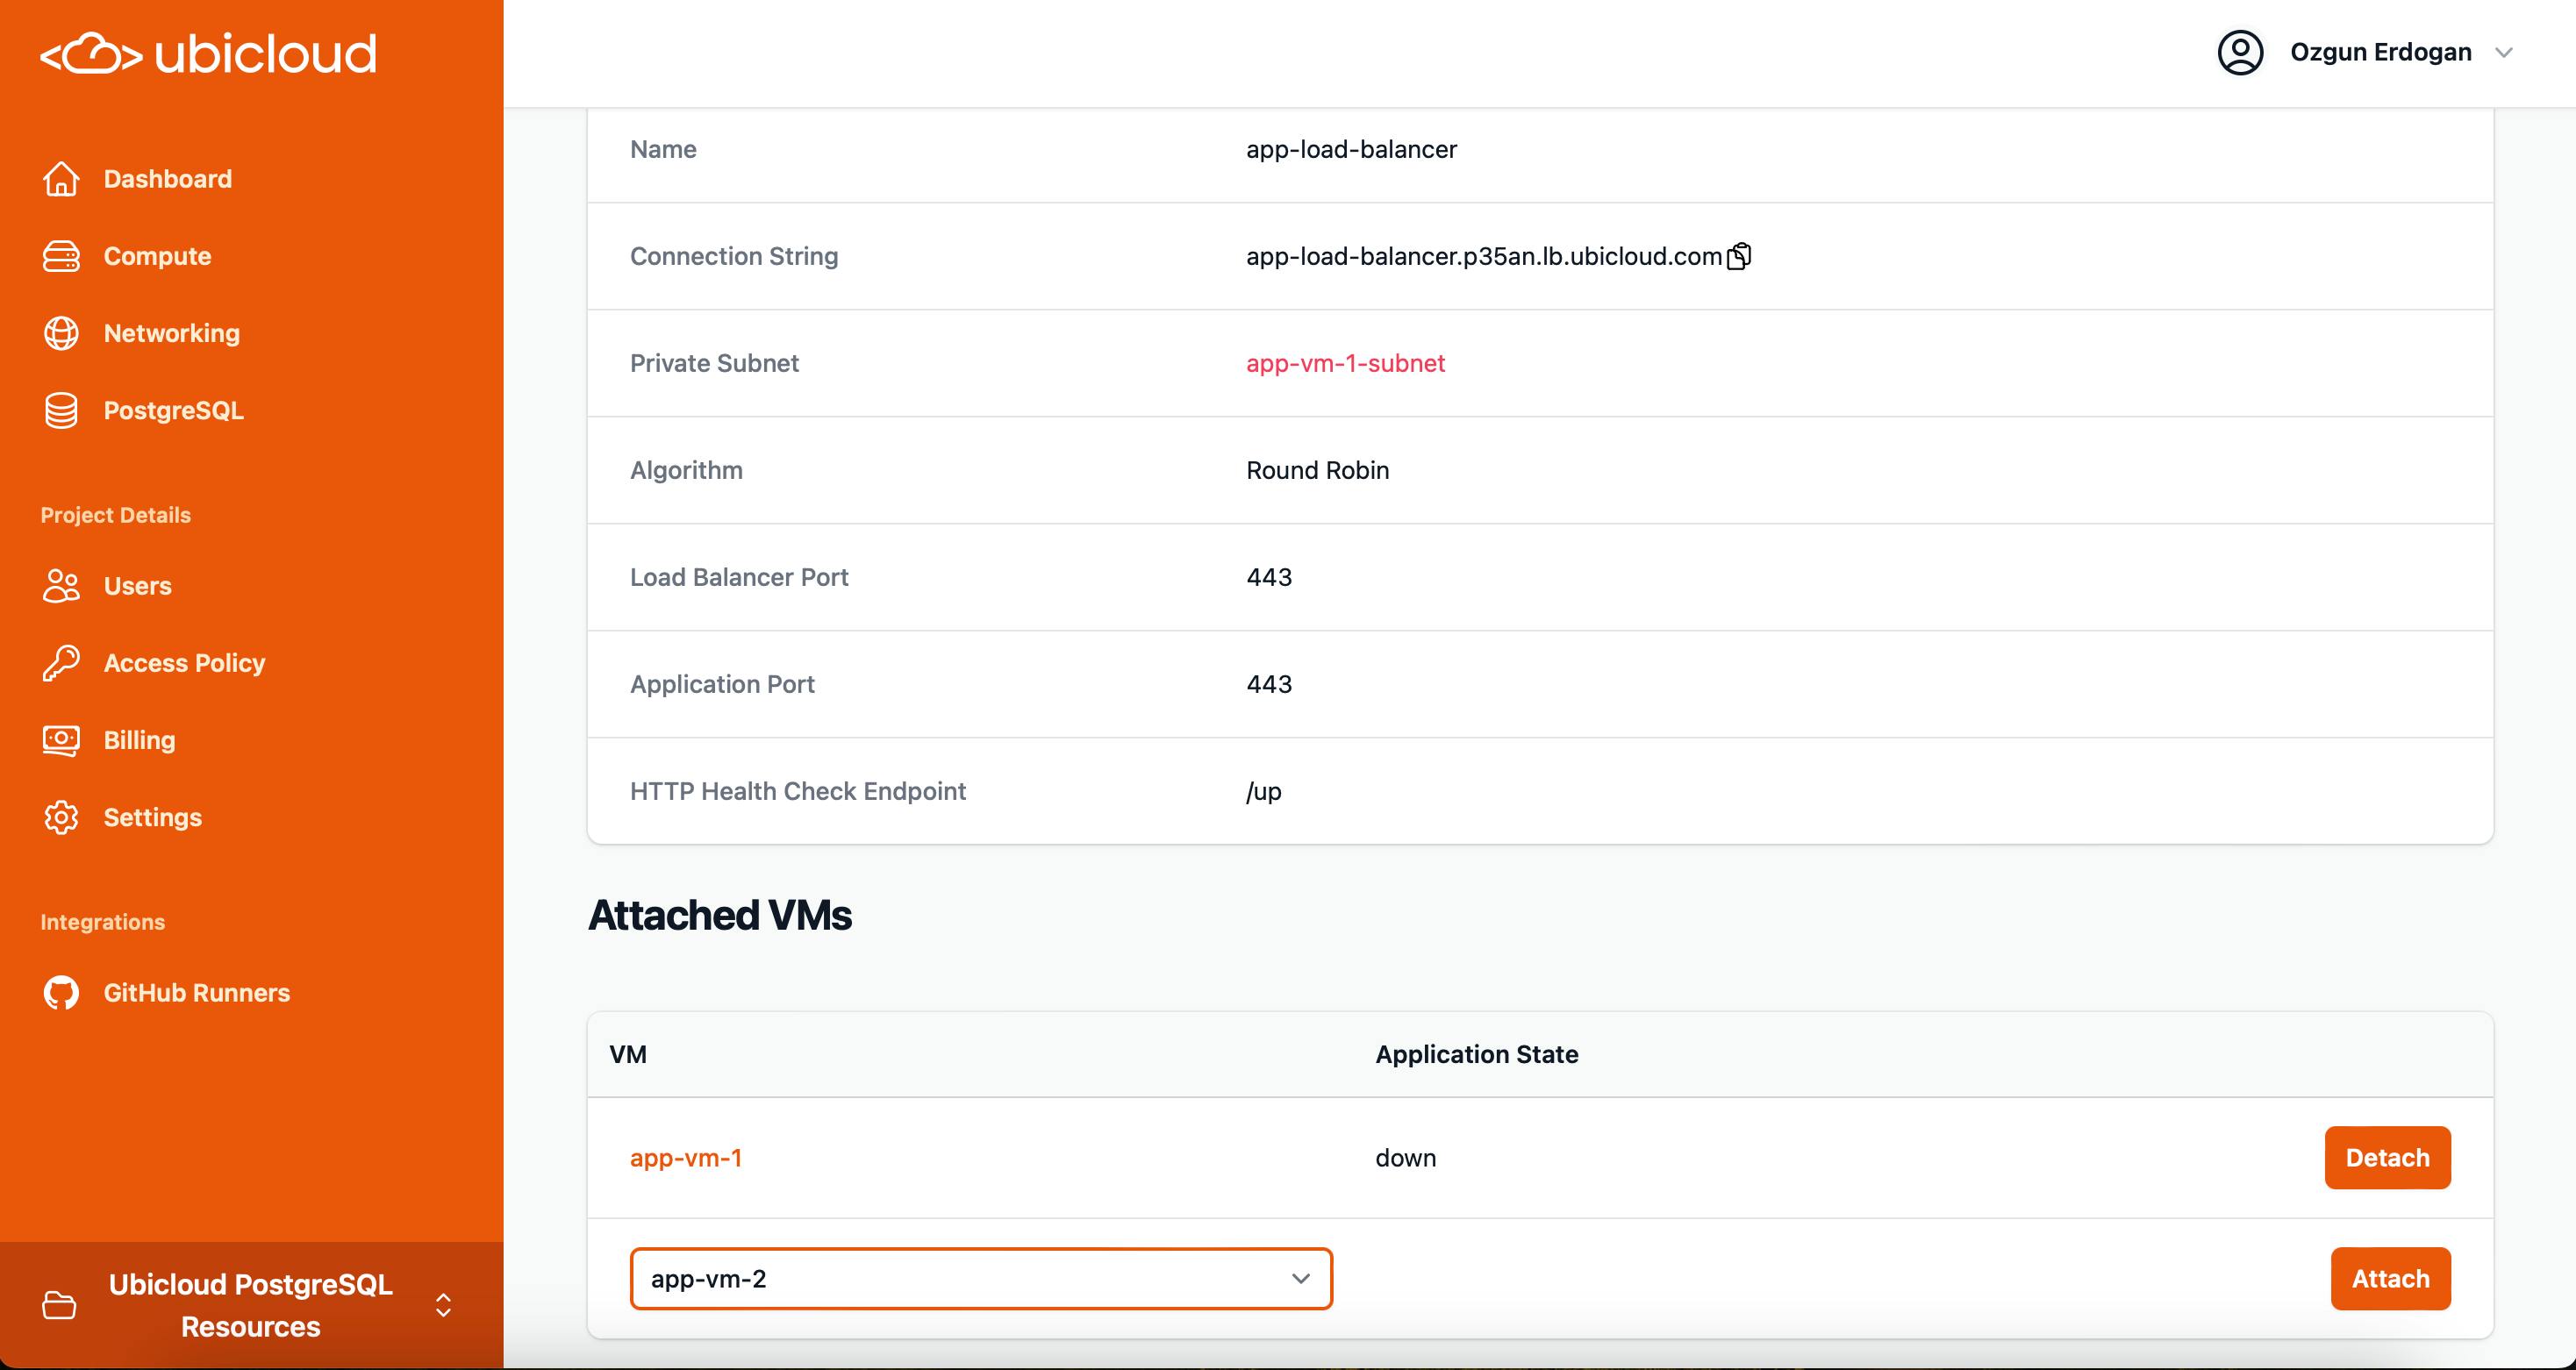
Task: Click the Settings gear icon
Action: click(x=61, y=817)
